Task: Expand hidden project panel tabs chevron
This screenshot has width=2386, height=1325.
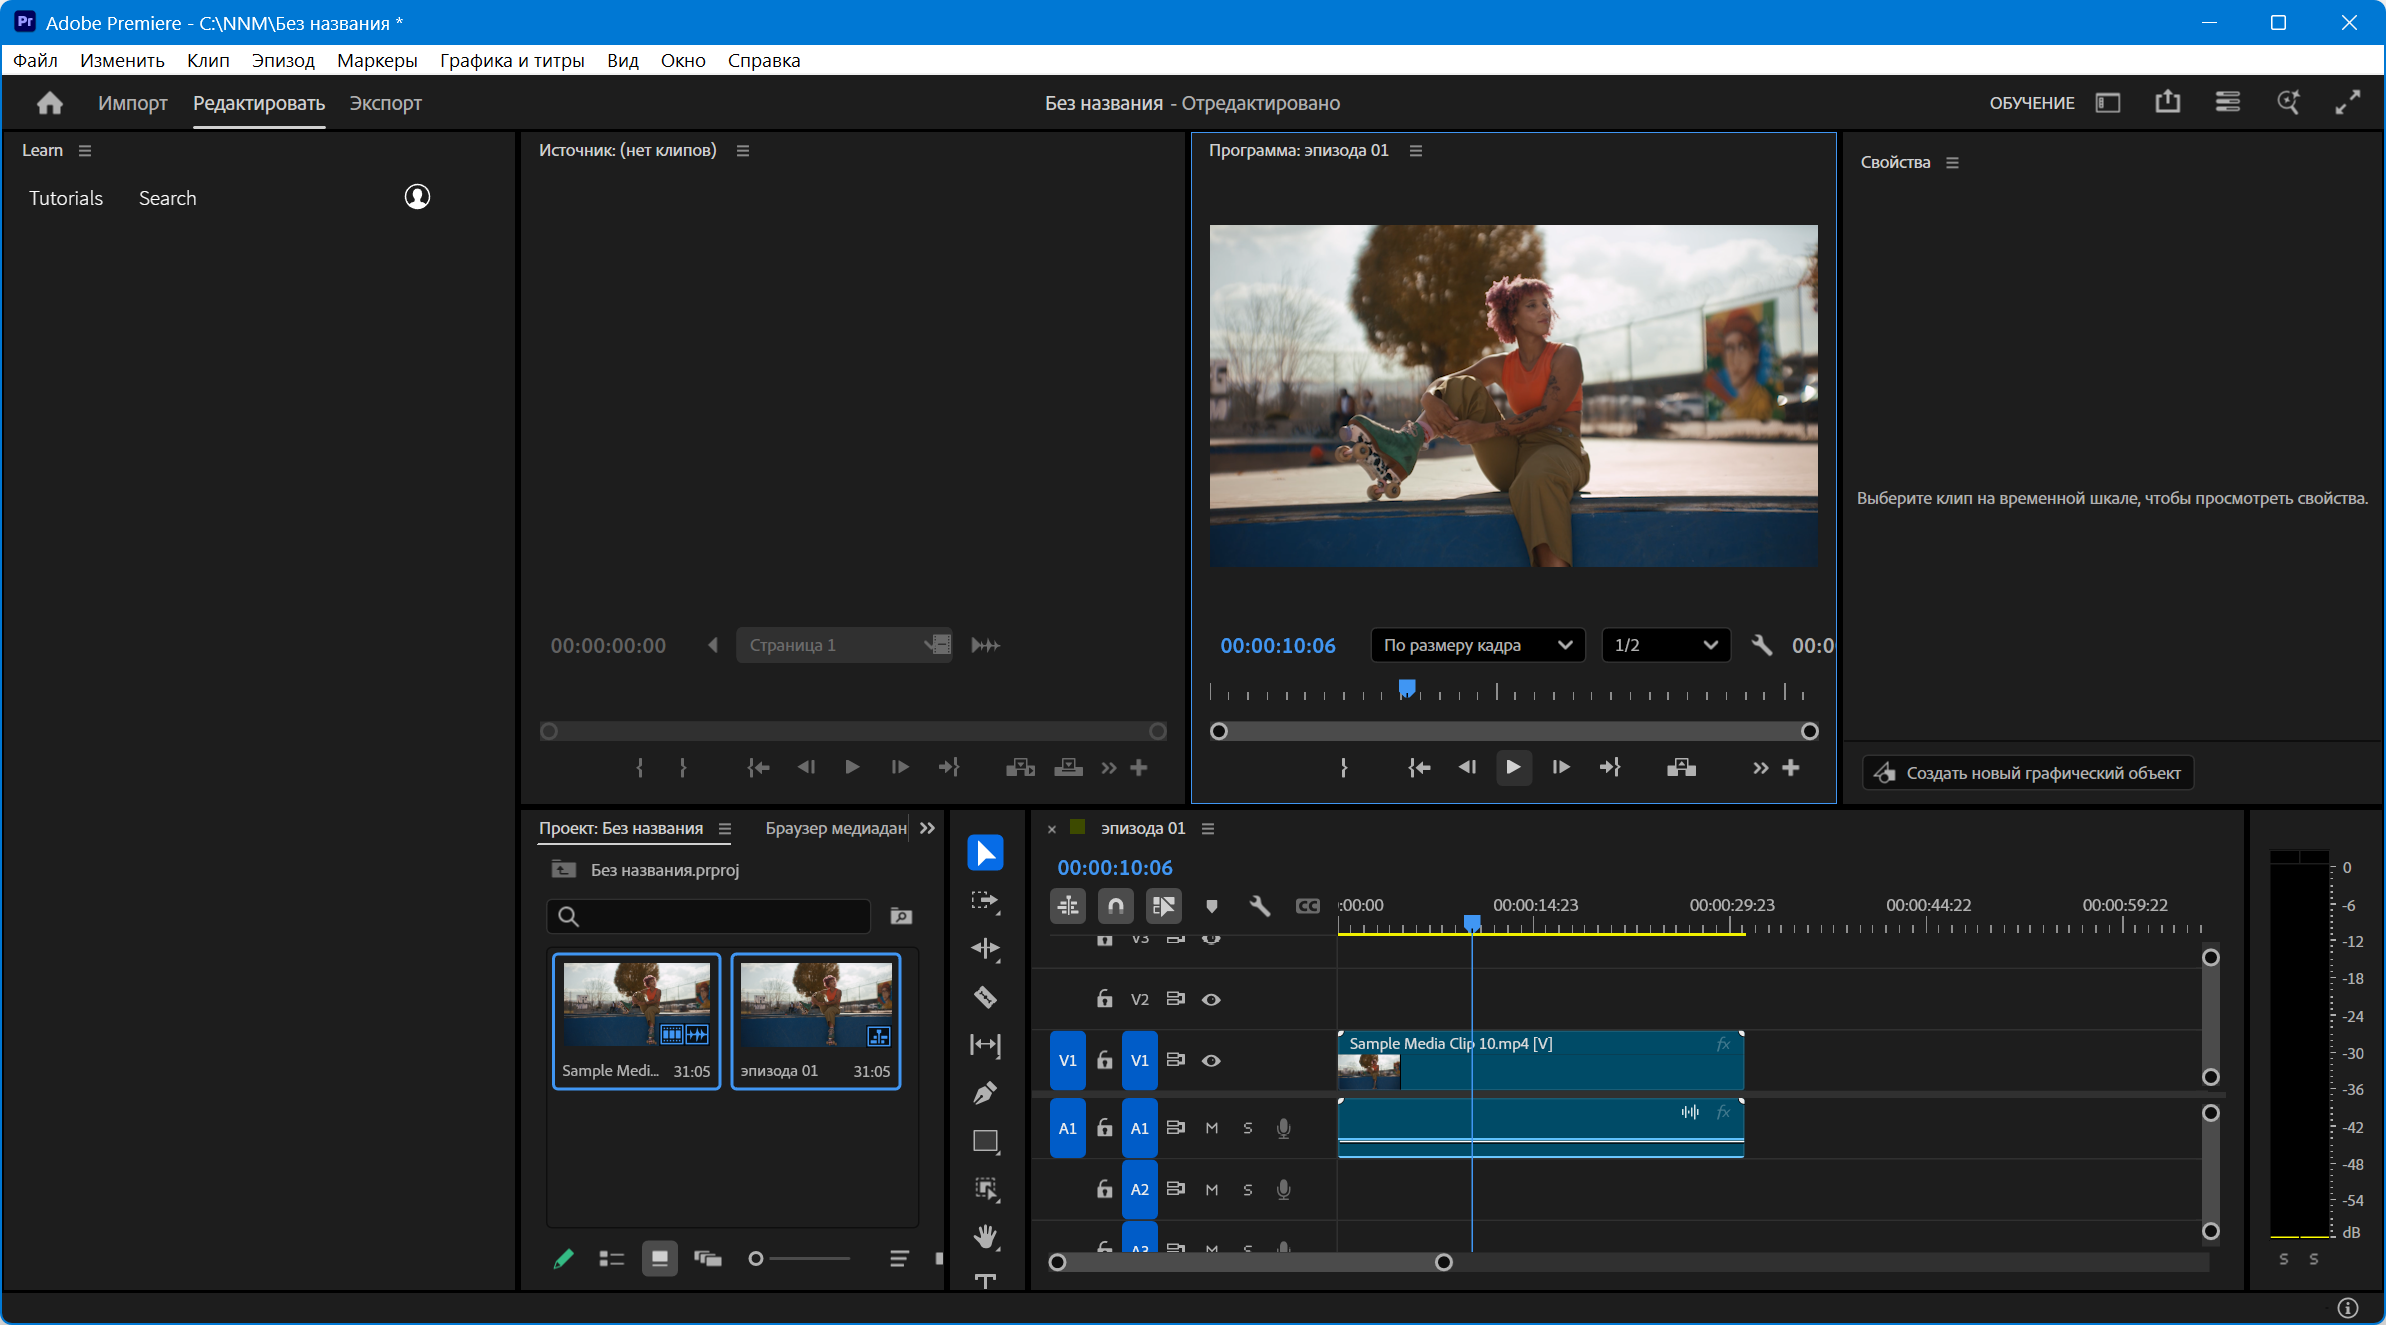Action: tap(927, 828)
